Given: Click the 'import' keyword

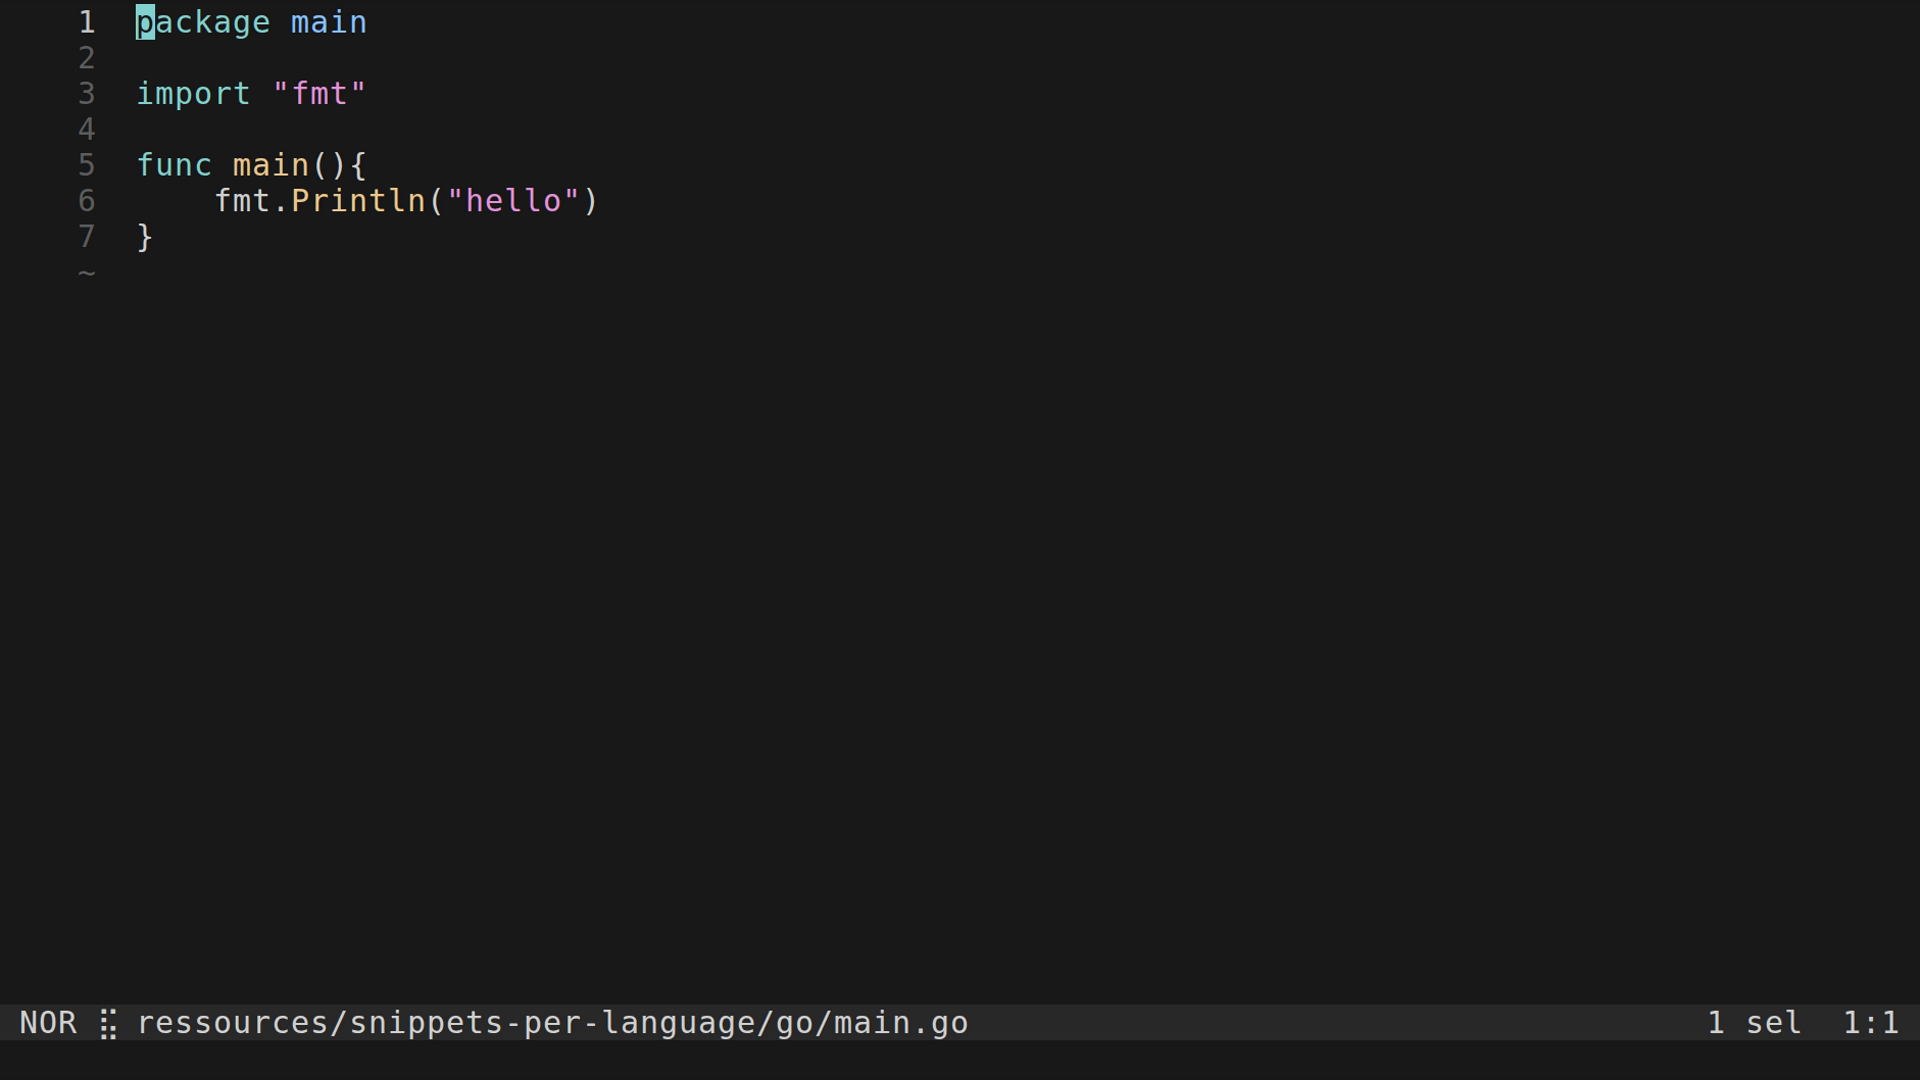Looking at the screenshot, I should click(193, 94).
